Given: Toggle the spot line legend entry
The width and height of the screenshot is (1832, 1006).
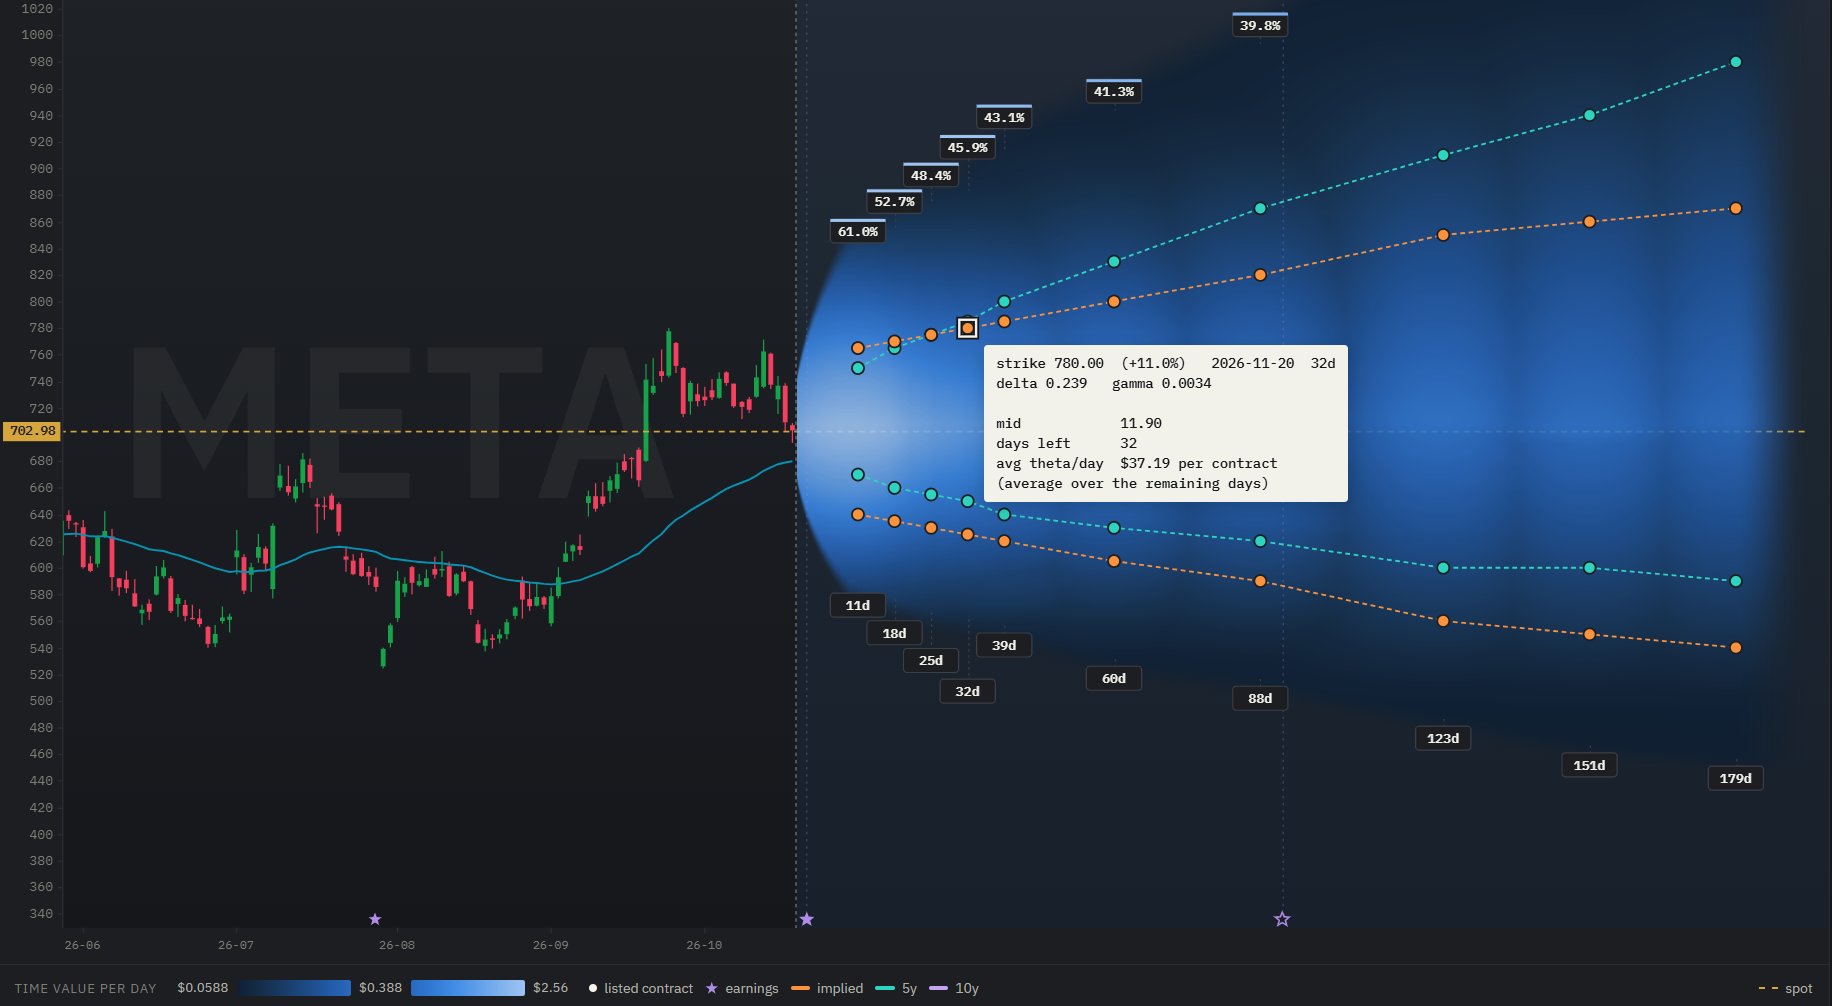Looking at the screenshot, I should (1785, 988).
